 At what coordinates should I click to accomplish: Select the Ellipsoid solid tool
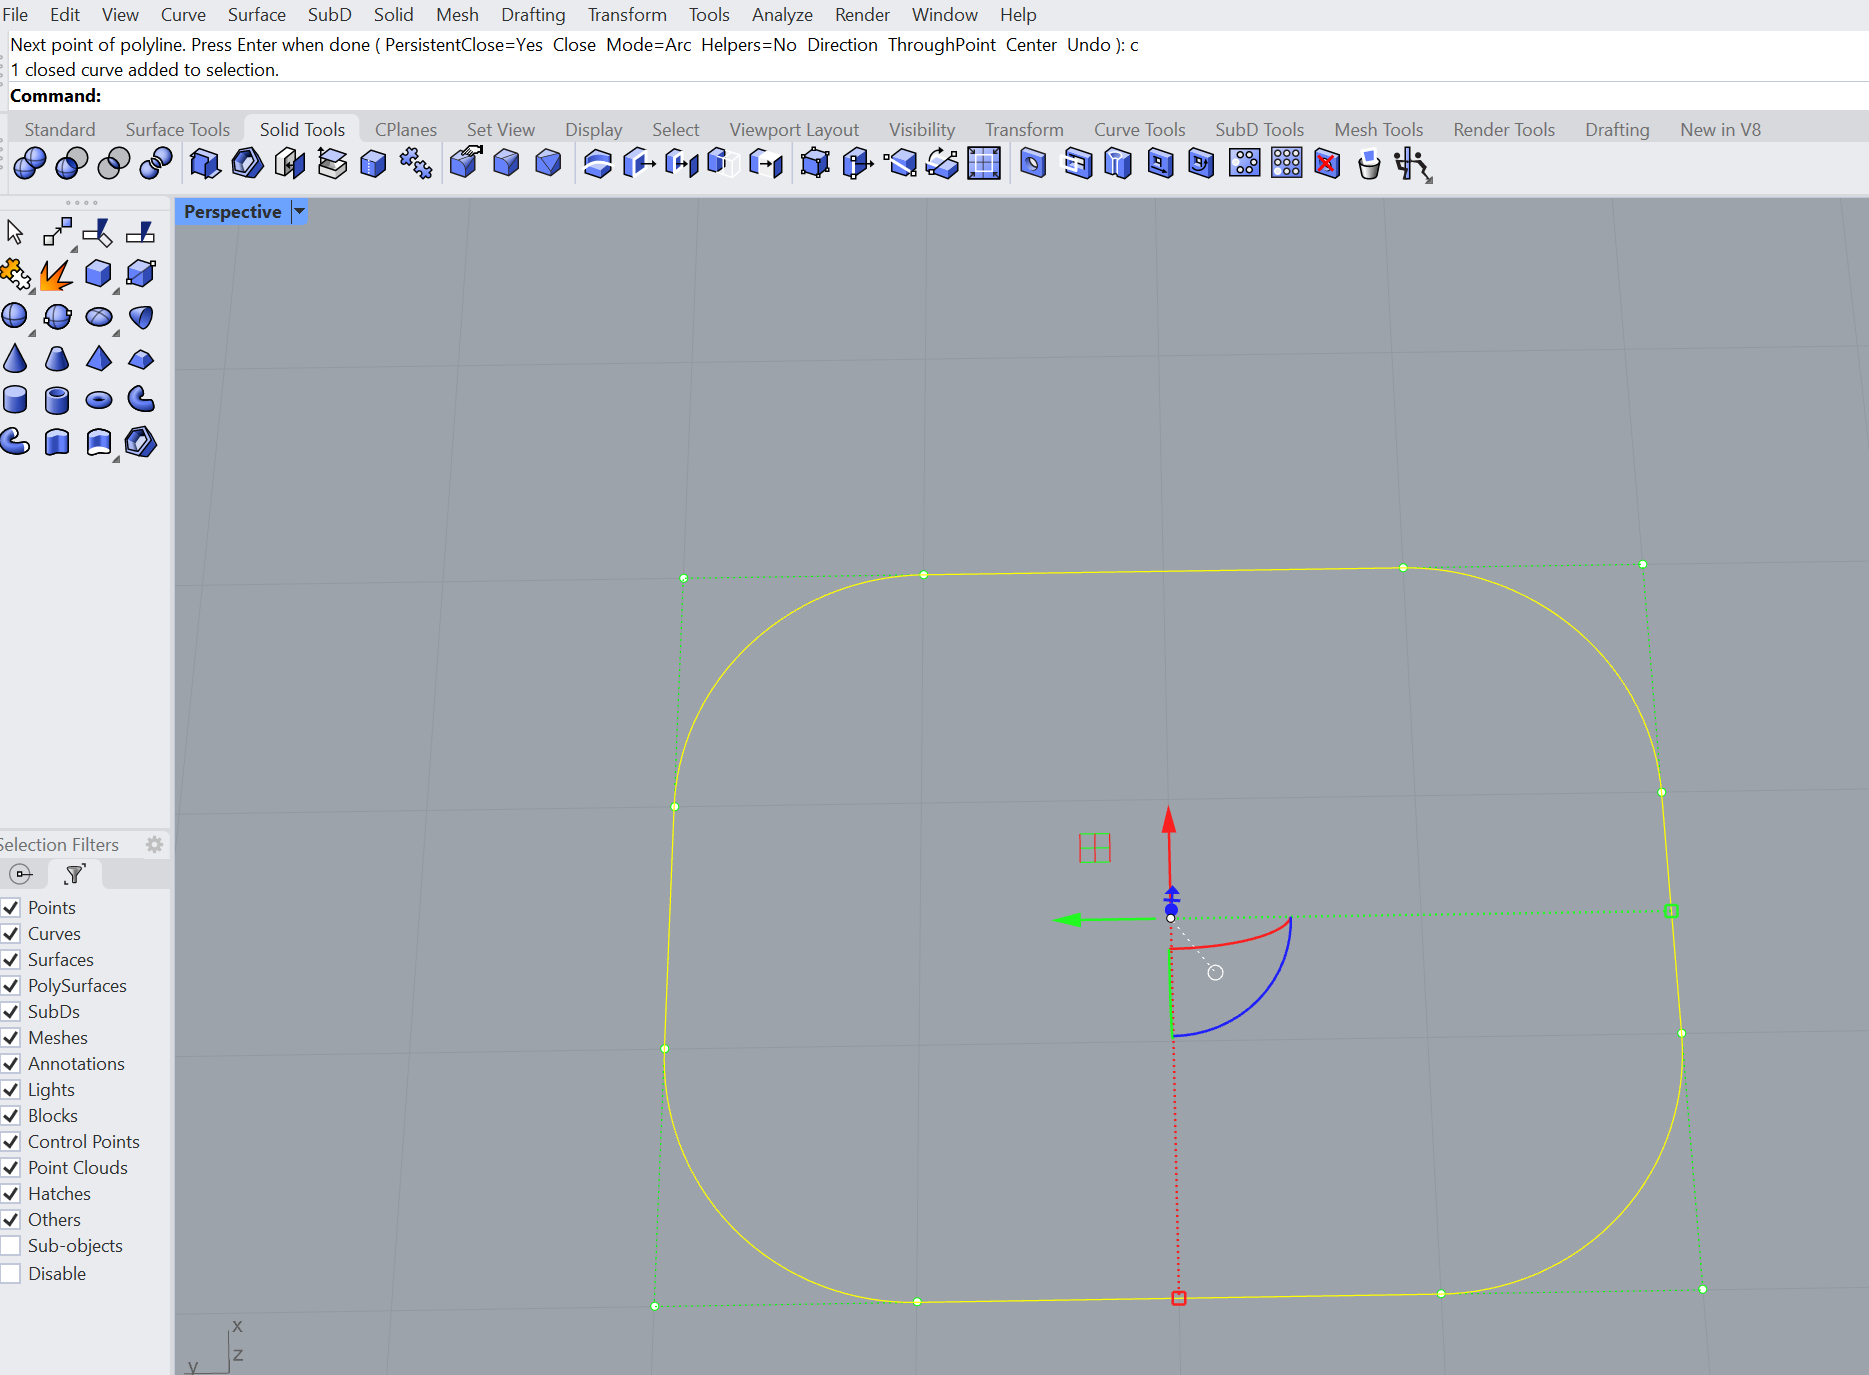(x=99, y=317)
